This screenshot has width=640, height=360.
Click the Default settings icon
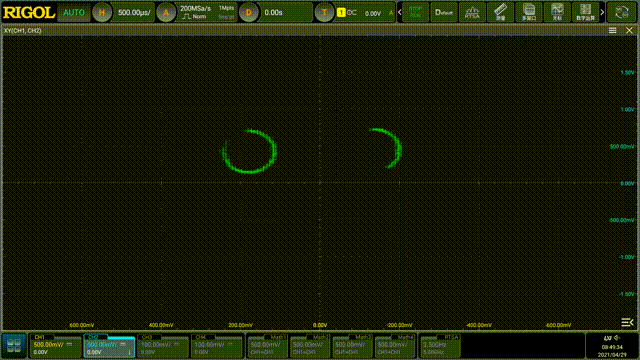click(444, 12)
